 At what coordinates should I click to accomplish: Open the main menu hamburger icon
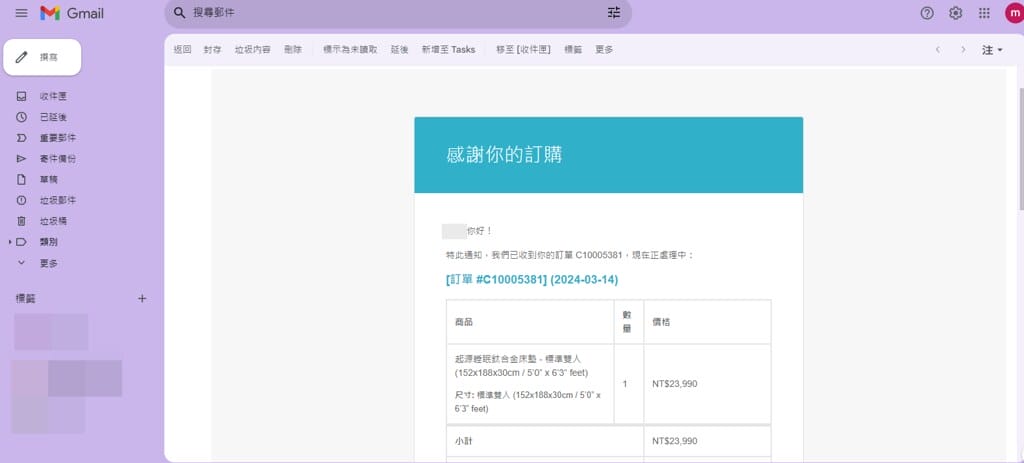[22, 13]
